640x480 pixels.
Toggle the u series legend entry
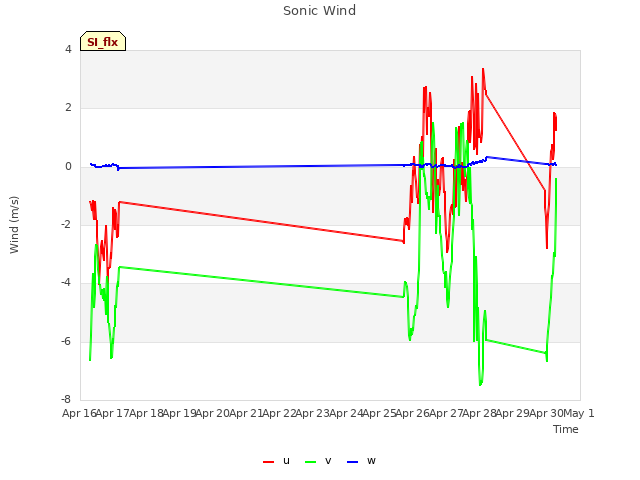click(276, 461)
